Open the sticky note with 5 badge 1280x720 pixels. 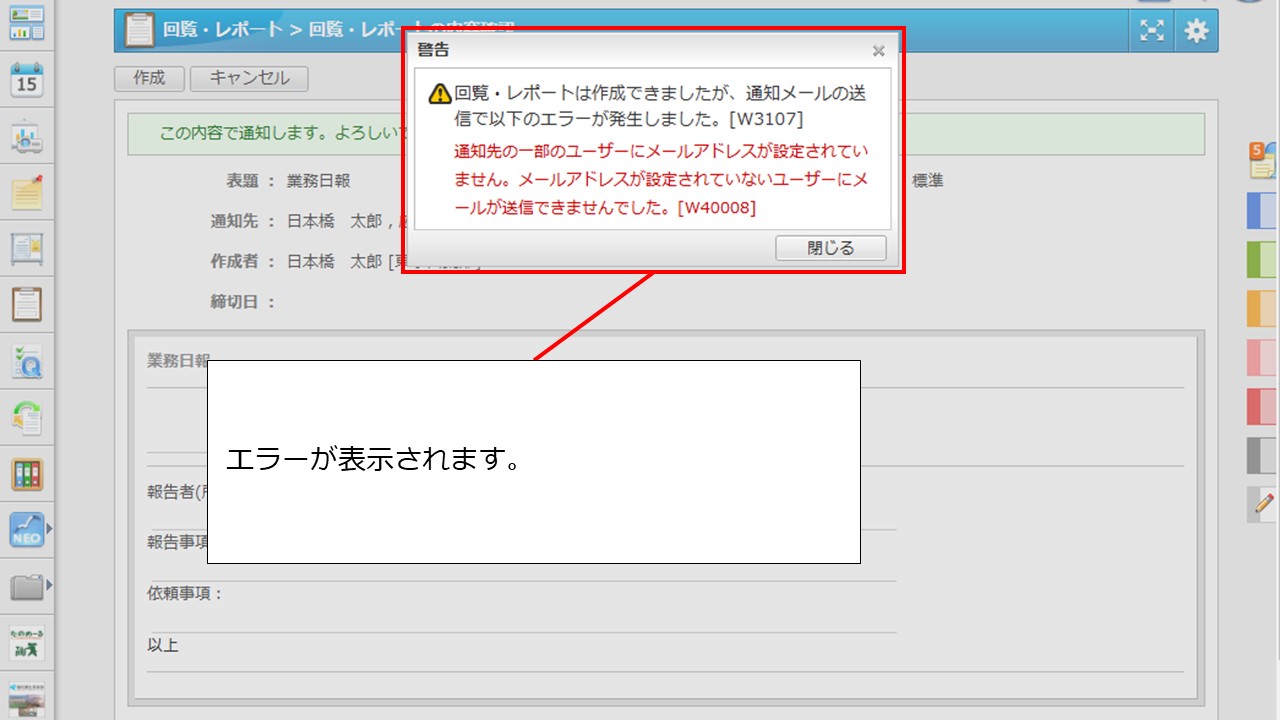1262,158
